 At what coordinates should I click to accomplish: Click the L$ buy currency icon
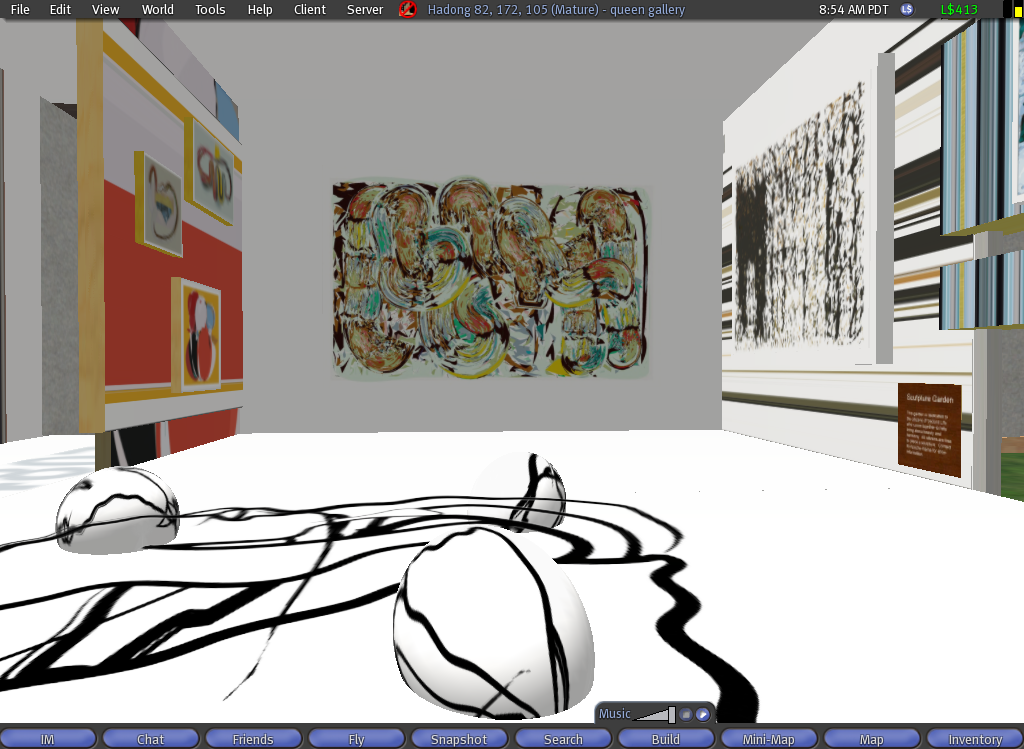click(x=907, y=10)
